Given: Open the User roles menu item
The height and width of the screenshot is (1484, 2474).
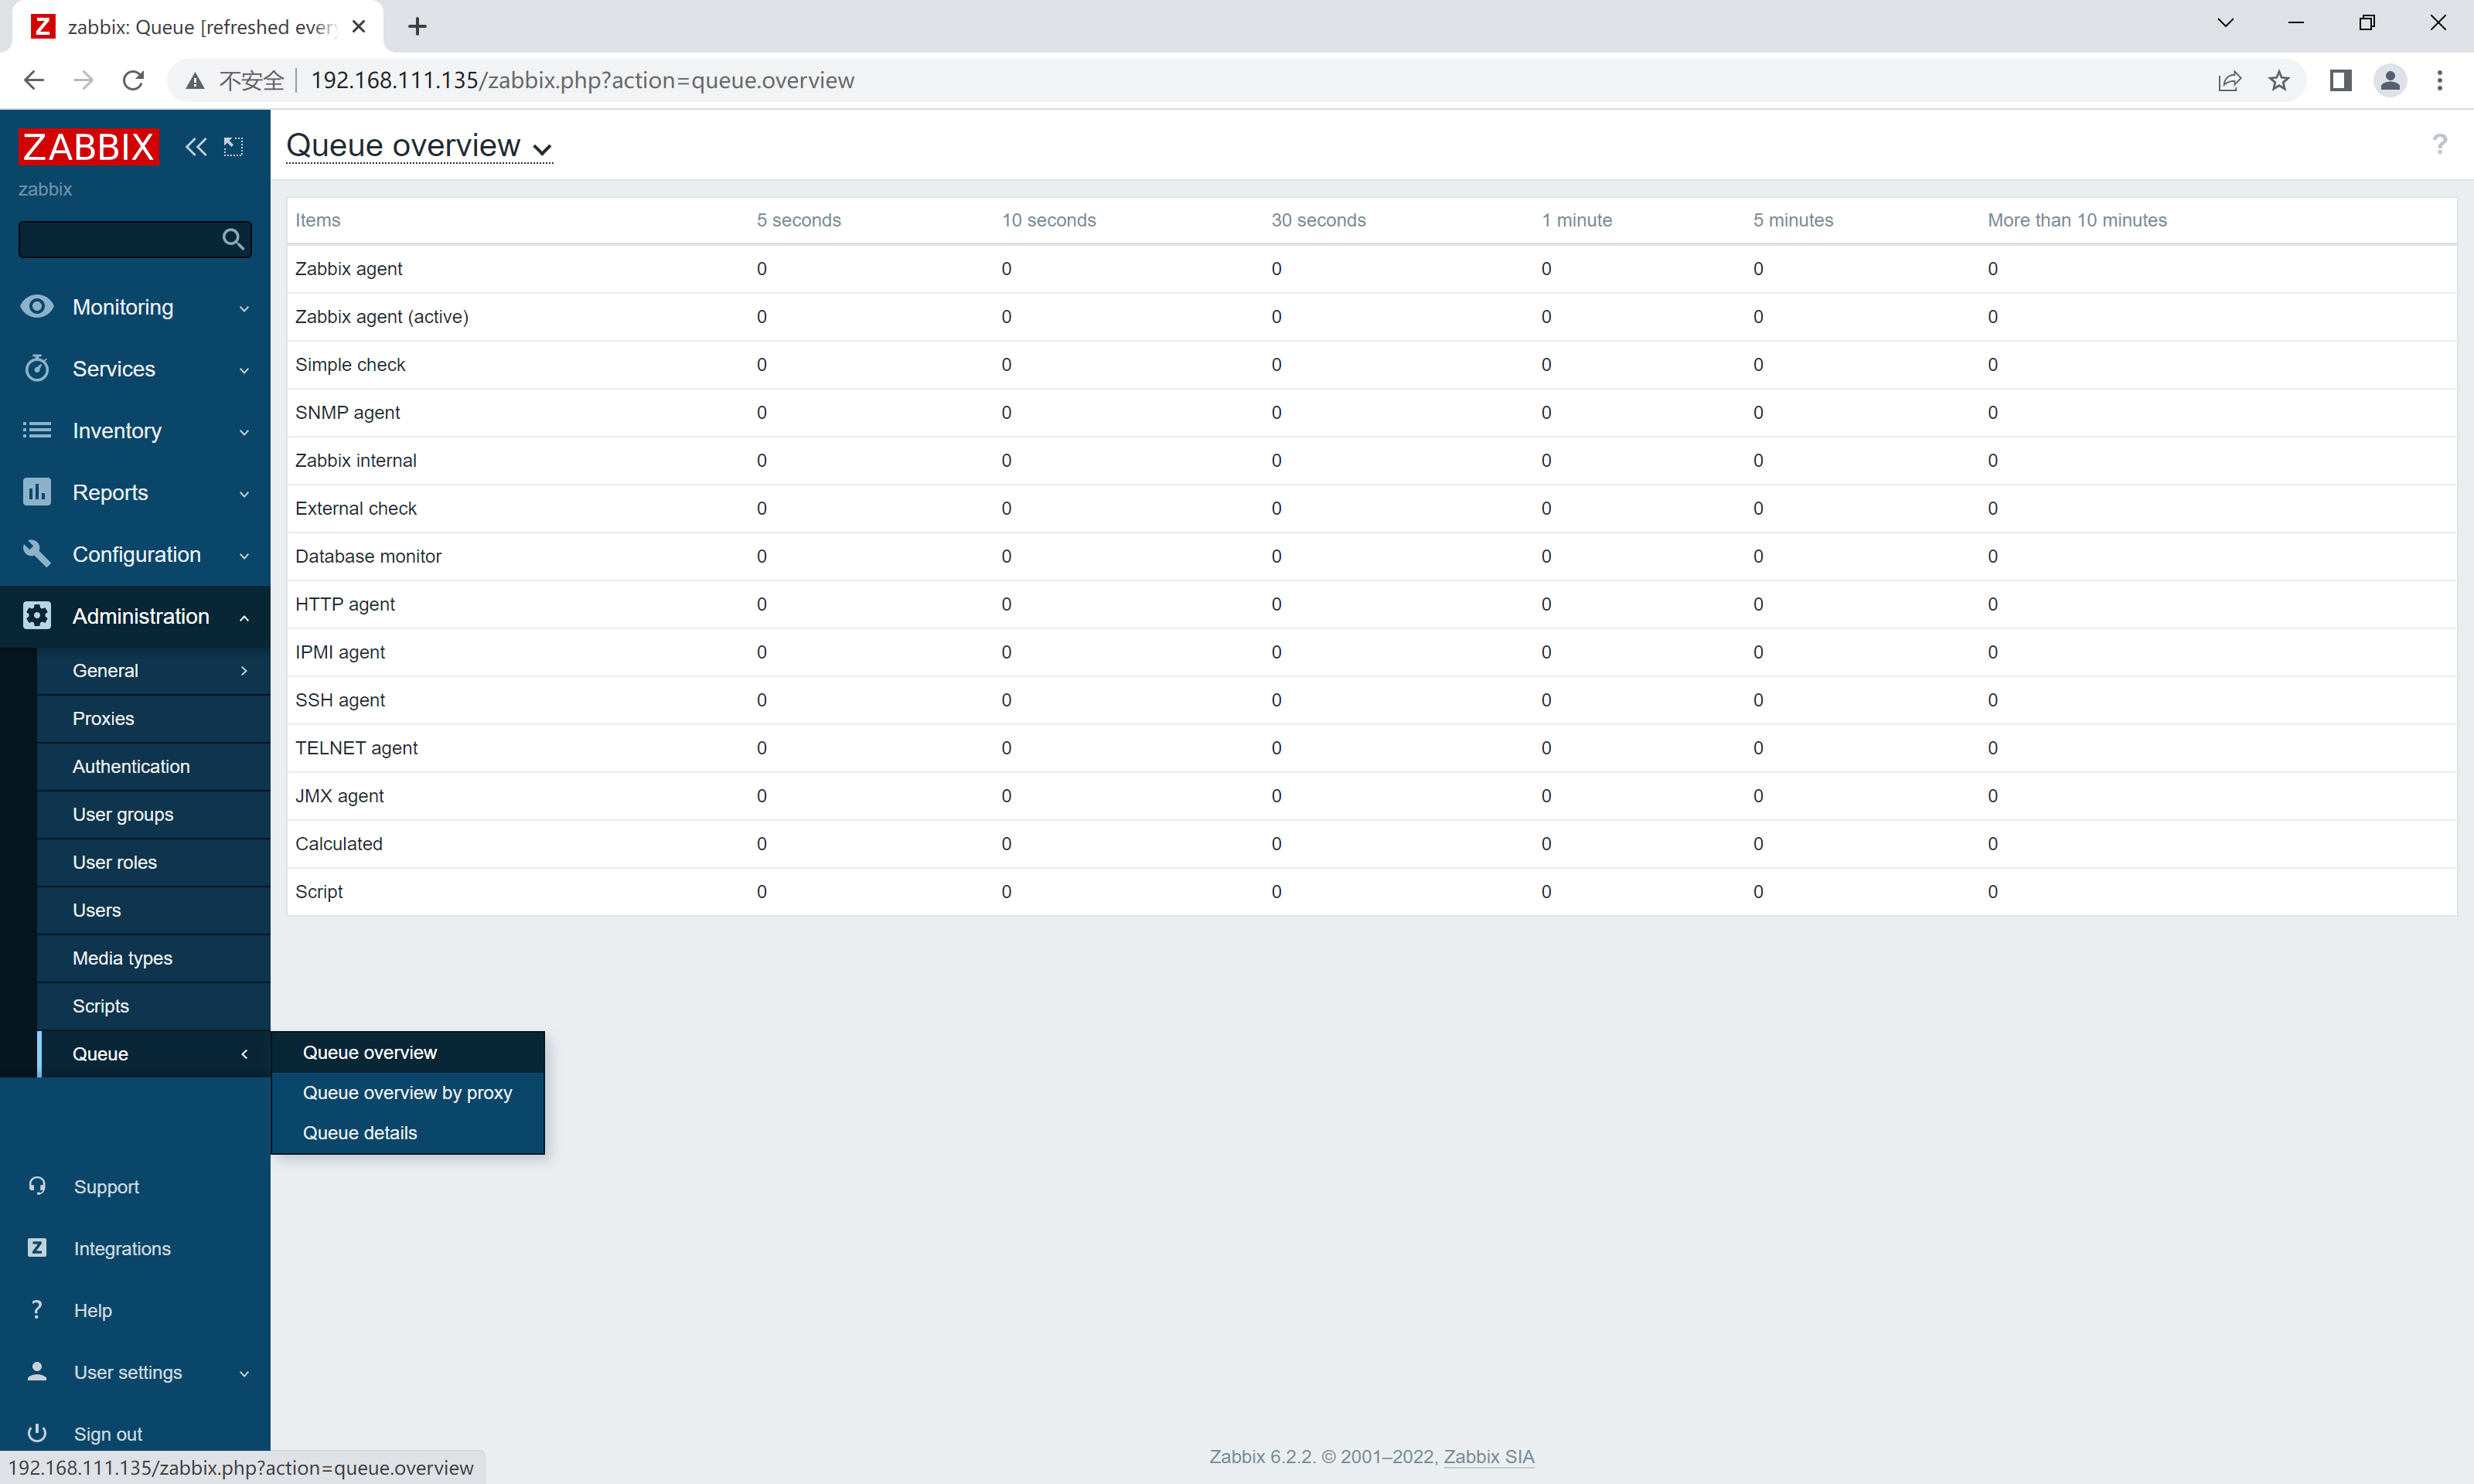Looking at the screenshot, I should coord(154,863).
